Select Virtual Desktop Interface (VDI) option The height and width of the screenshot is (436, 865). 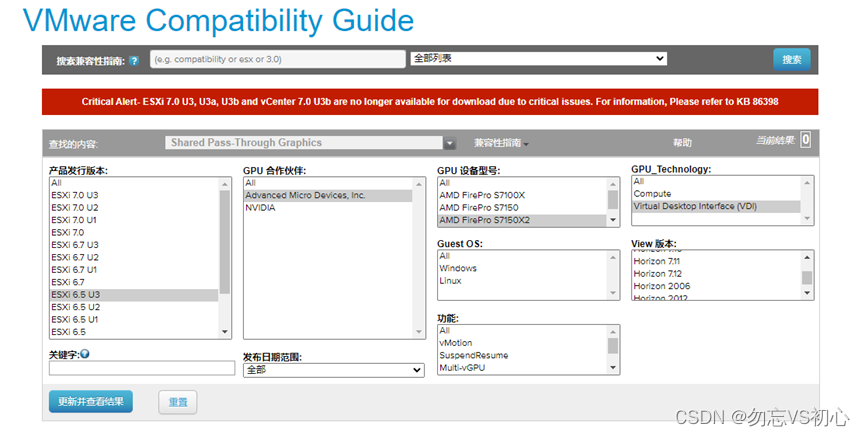[716, 206]
